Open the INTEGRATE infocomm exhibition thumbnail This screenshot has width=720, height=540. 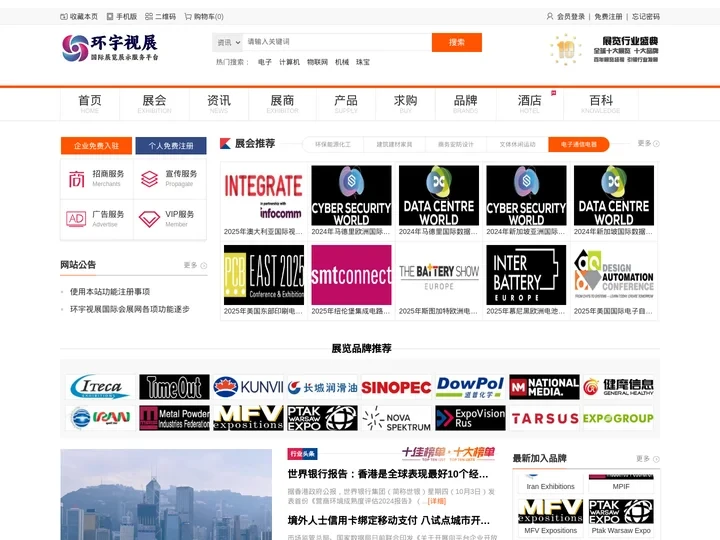point(264,196)
